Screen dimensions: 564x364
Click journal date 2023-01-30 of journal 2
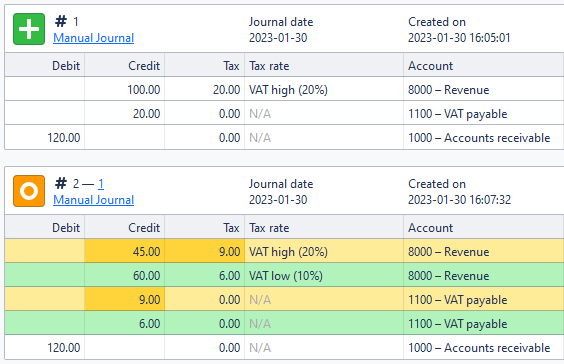click(278, 200)
